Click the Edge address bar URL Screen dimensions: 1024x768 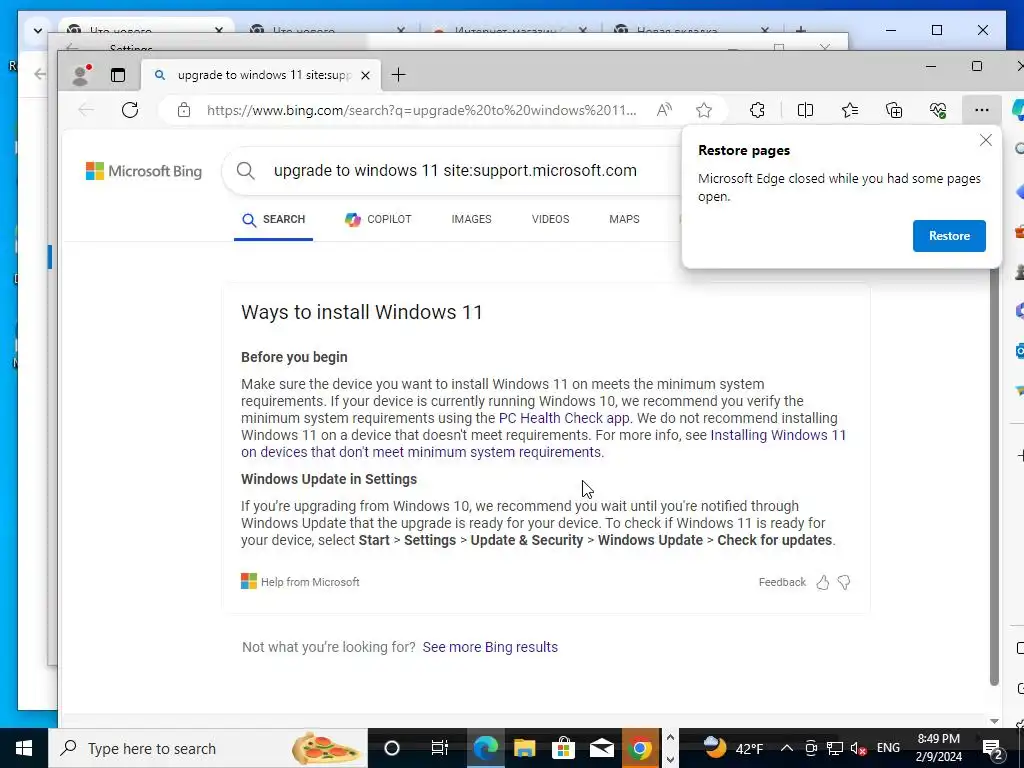421,110
